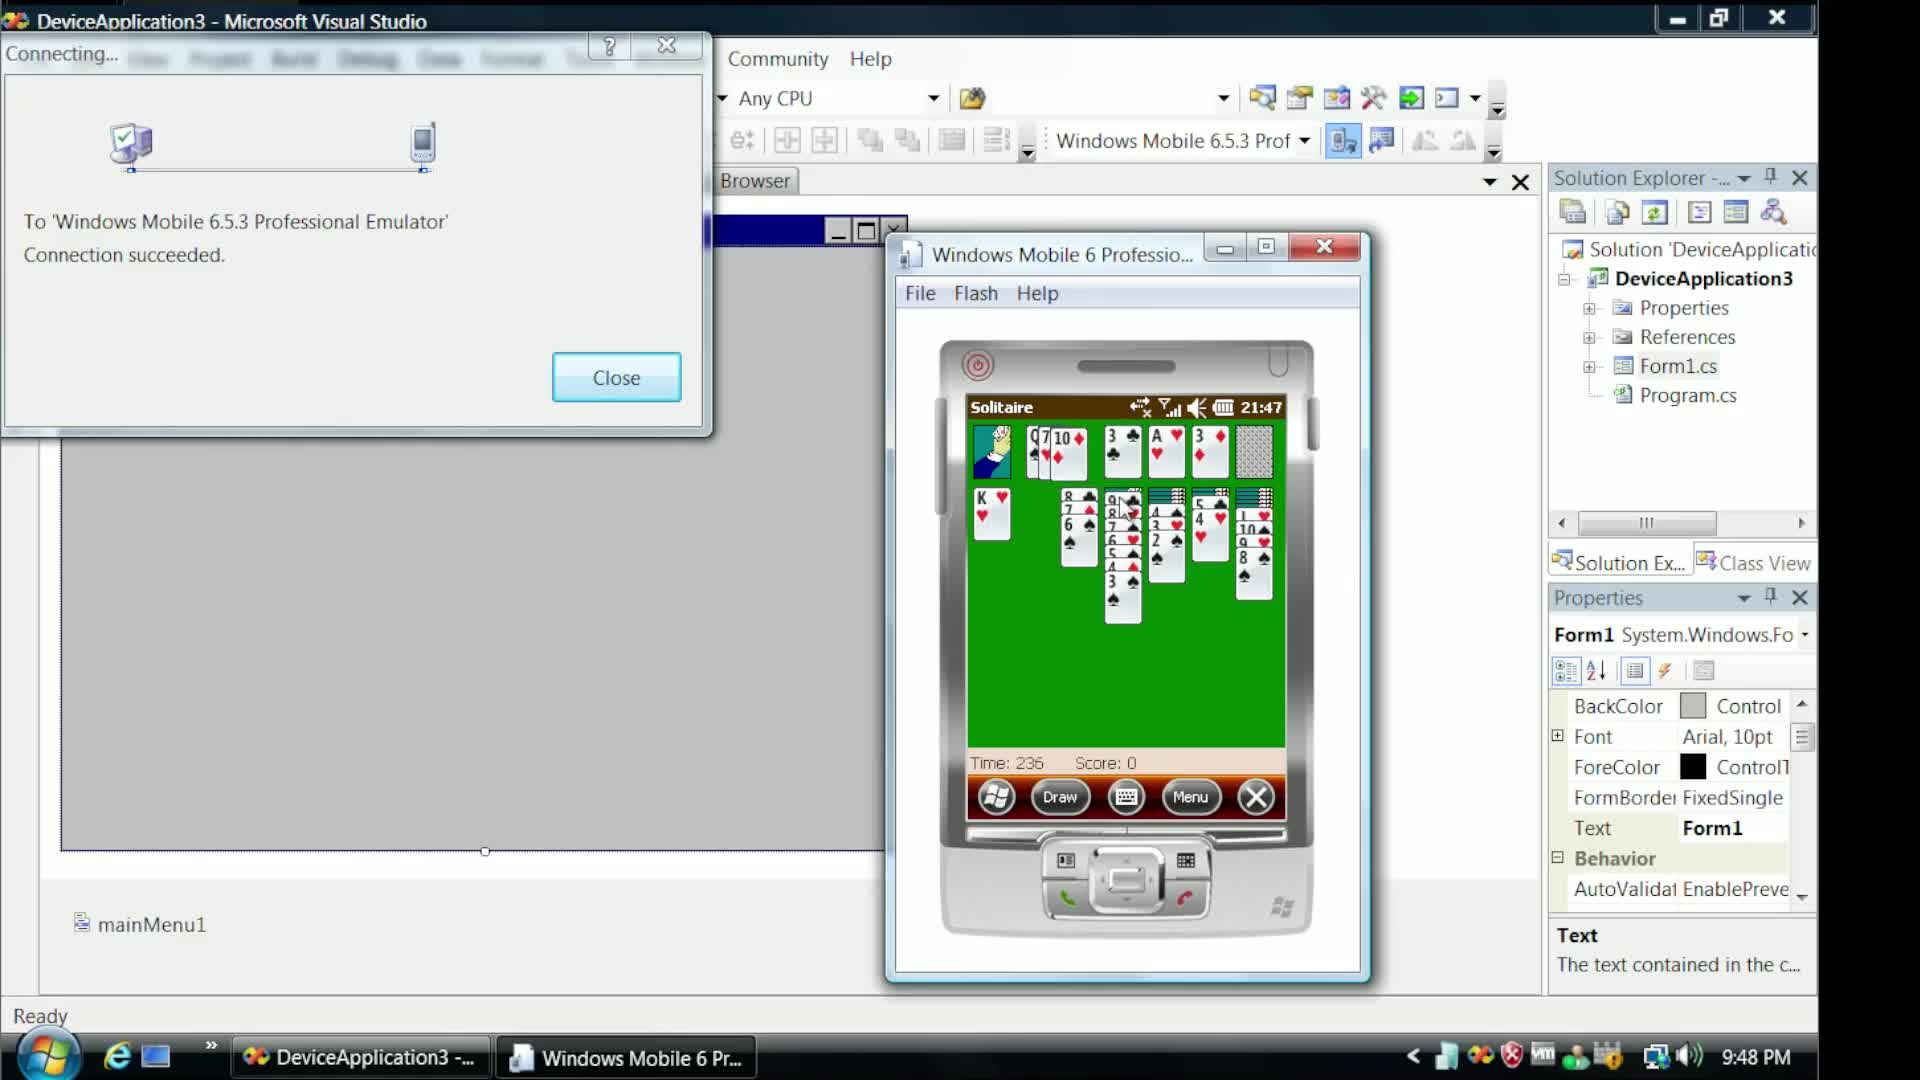Click Windows Mobile 6 Pr... taskbar button
The image size is (1920, 1080).
627,1057
